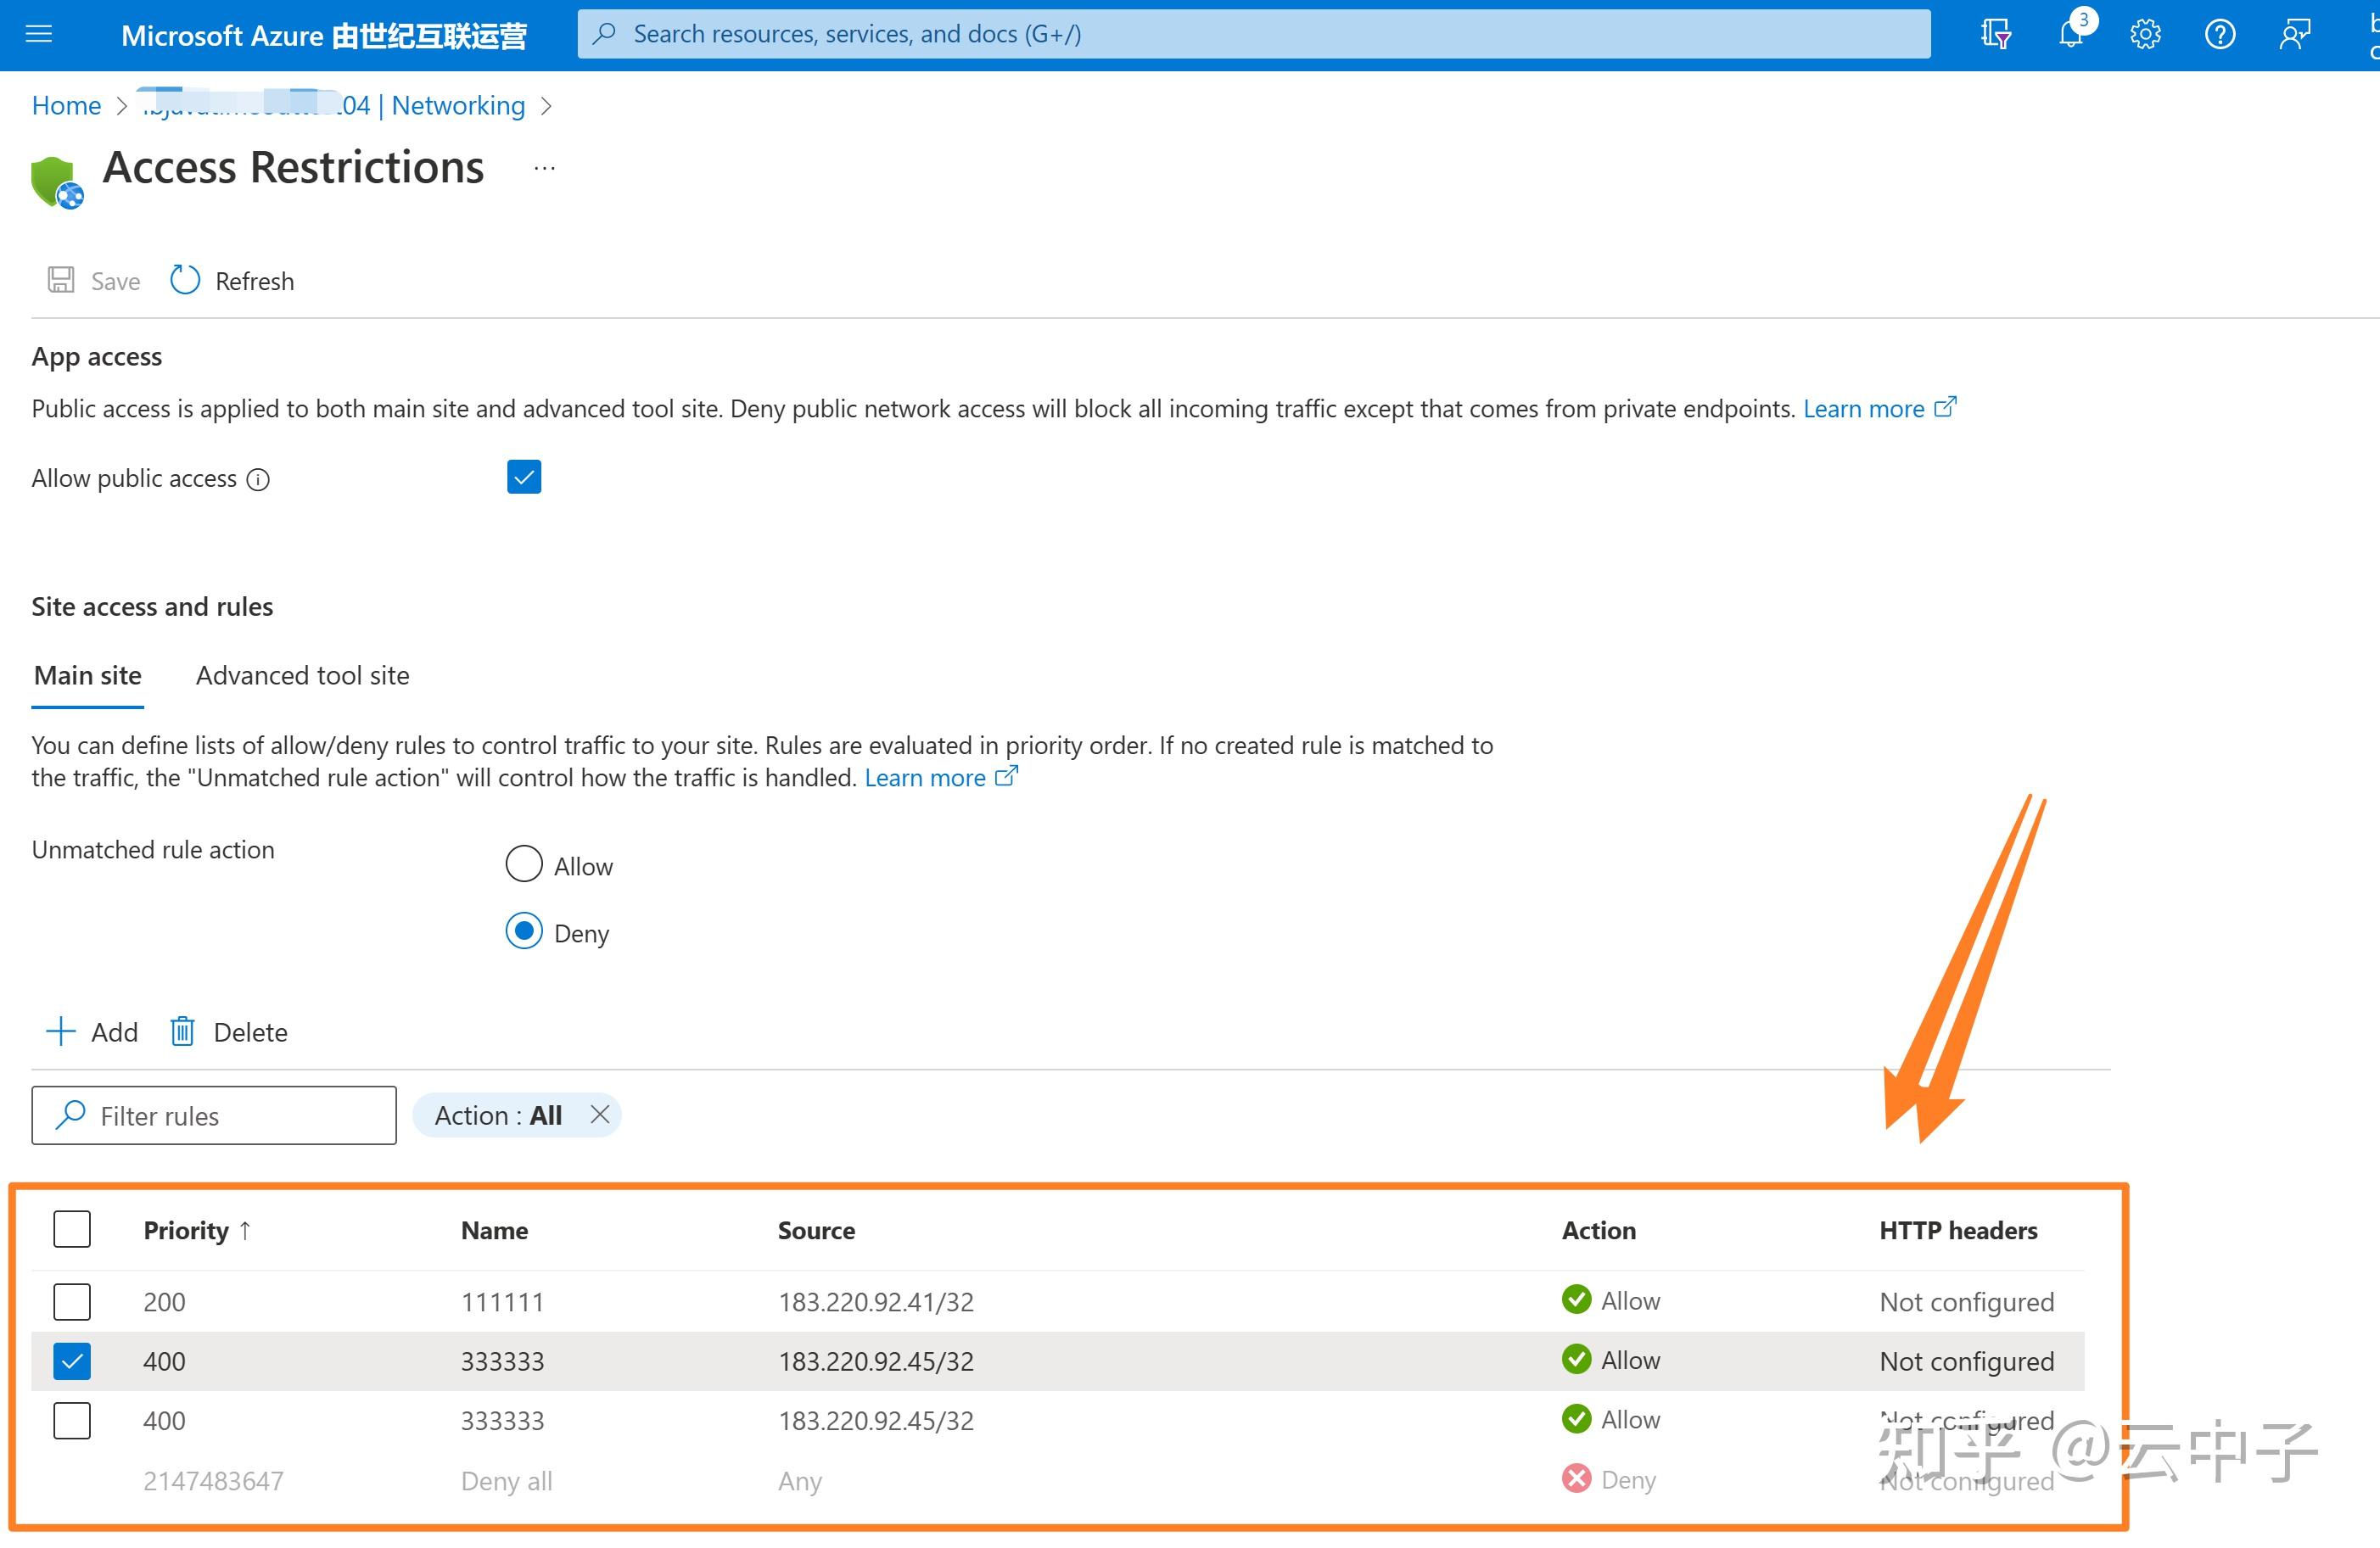The height and width of the screenshot is (1548, 2380).
Task: Select the Main site tab
Action: 87,676
